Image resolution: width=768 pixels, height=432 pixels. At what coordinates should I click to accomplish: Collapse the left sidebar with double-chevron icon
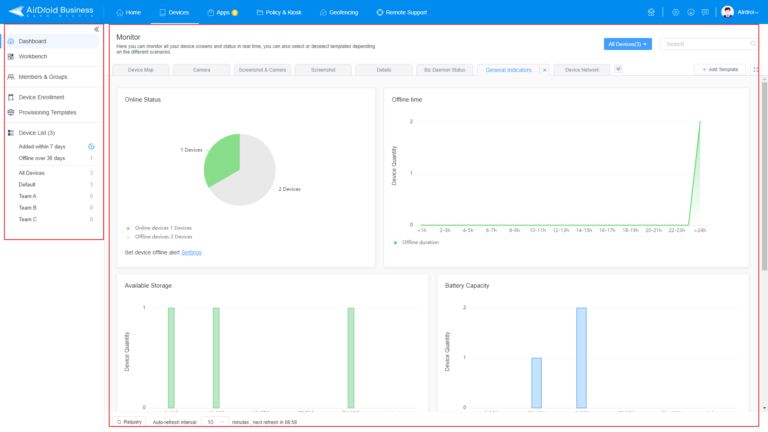[x=96, y=29]
